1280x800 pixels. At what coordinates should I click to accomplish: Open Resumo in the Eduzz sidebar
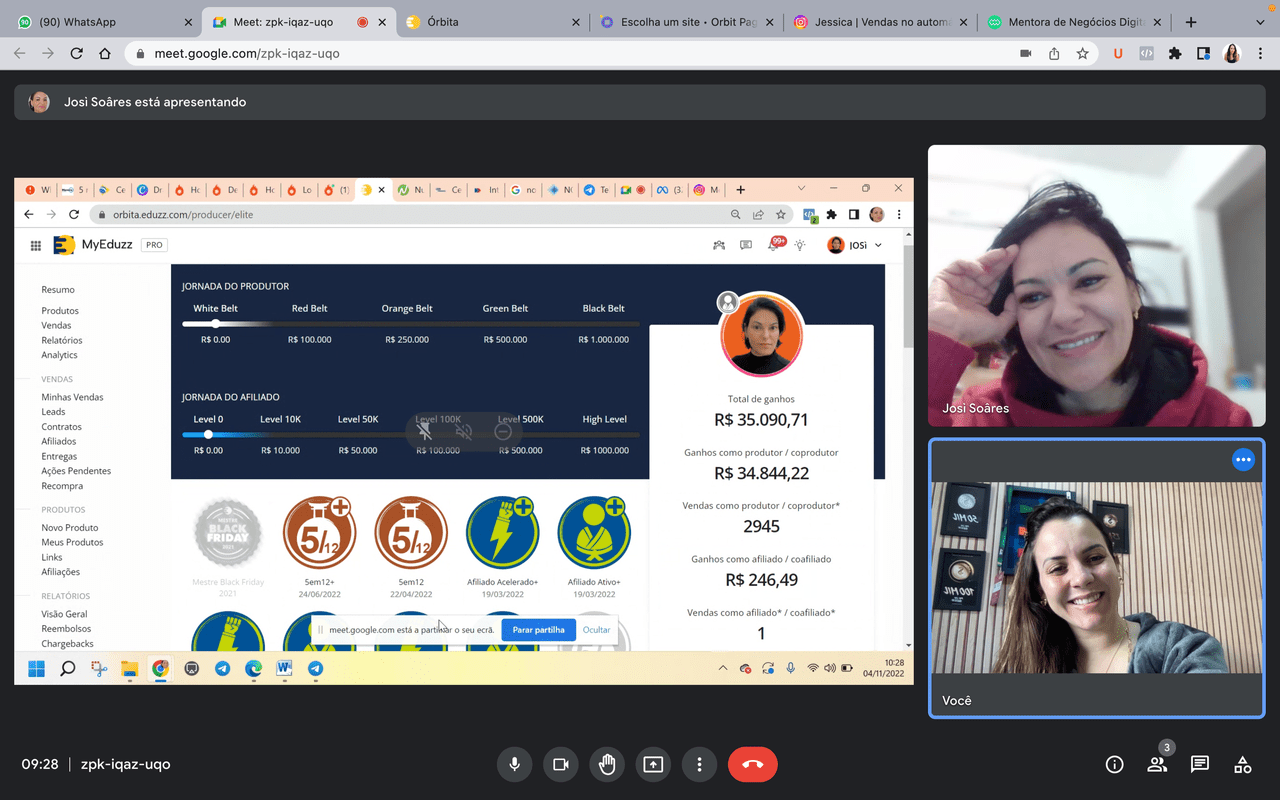click(x=58, y=290)
